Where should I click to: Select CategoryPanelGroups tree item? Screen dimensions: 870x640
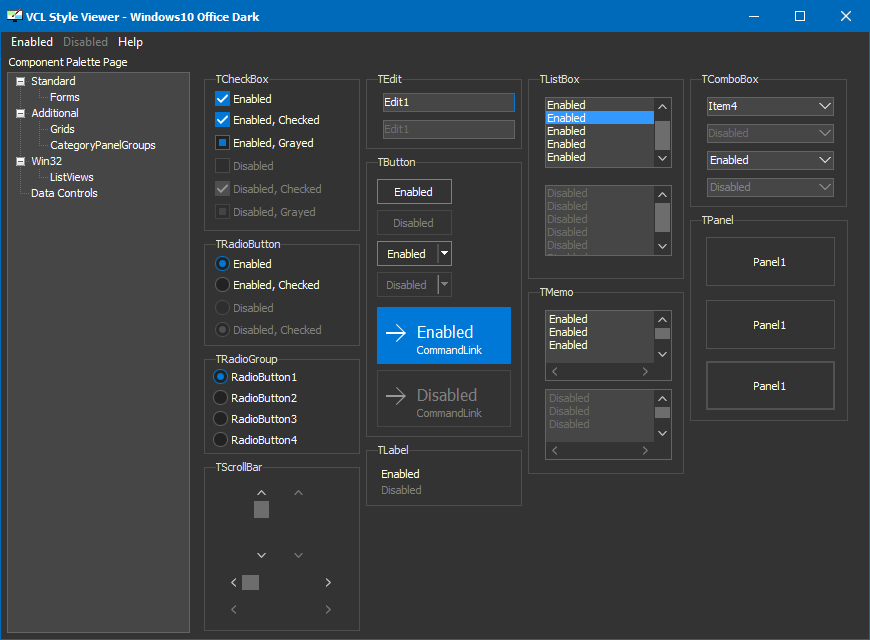[x=103, y=145]
